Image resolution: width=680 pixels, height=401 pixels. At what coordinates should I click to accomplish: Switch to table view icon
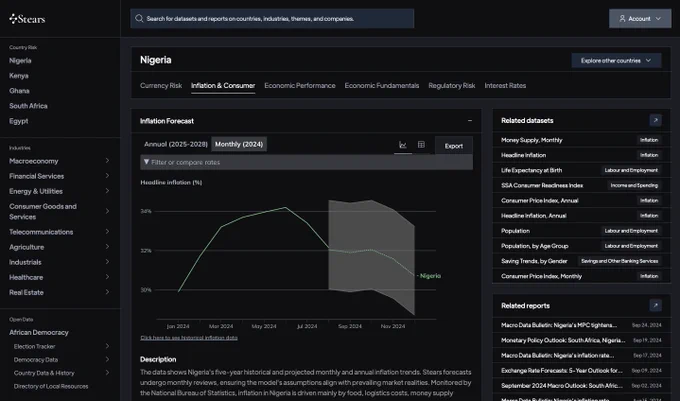click(421, 145)
